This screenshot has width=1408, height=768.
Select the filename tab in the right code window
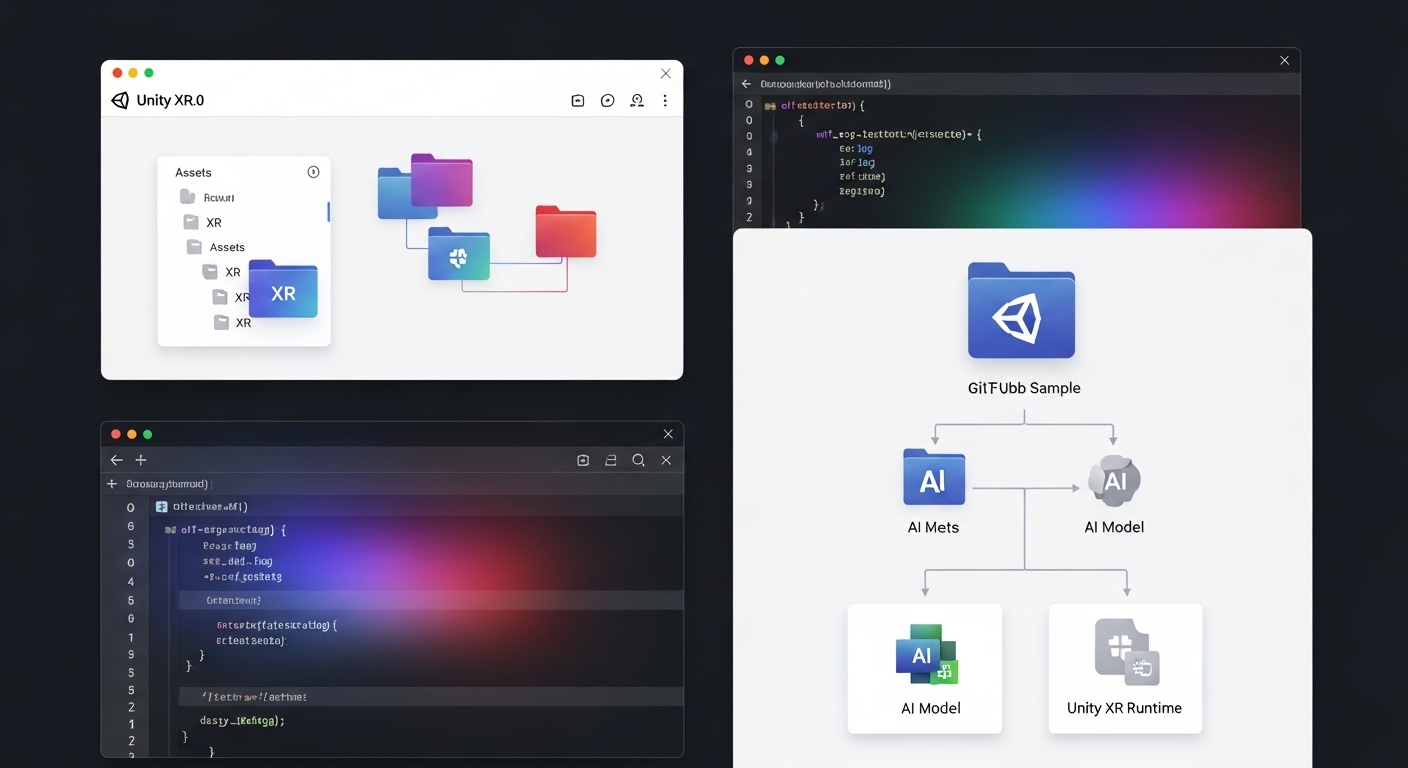[x=820, y=83]
